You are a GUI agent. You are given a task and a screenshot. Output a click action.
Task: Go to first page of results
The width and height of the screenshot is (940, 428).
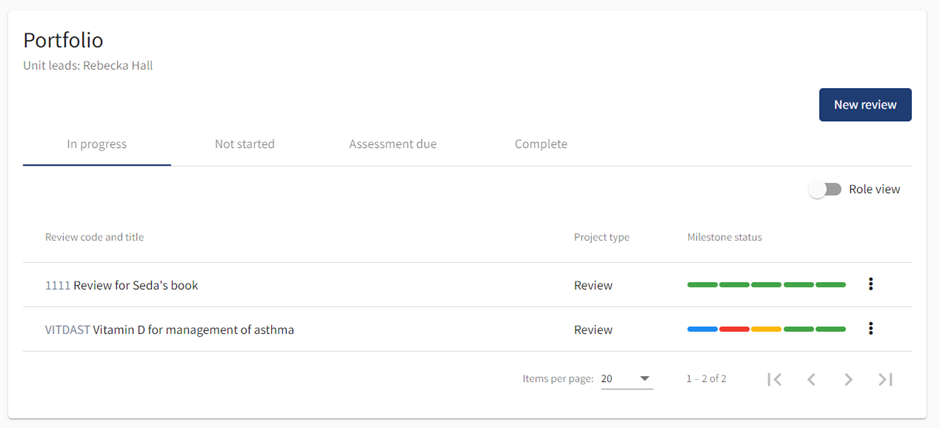click(x=774, y=379)
